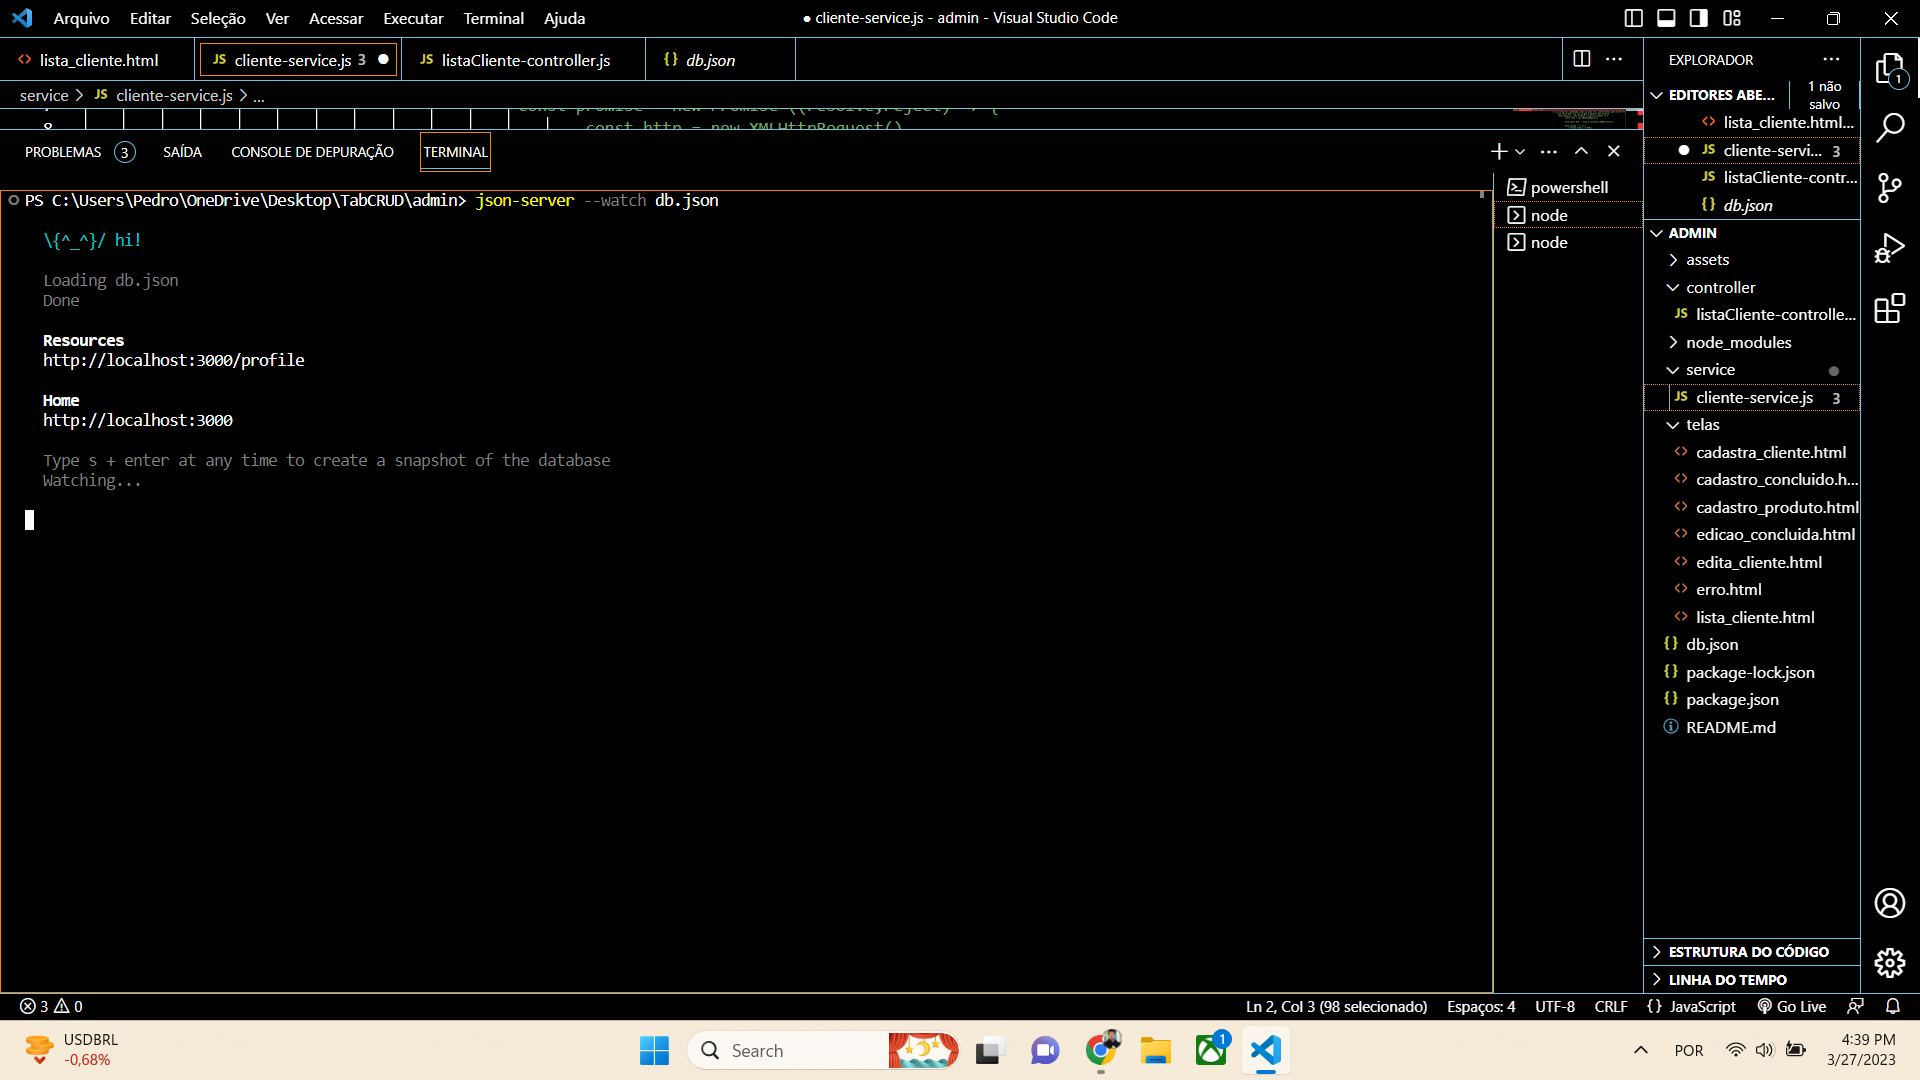Screen dimensions: 1920x1080
Task: Select the powershell terminal instance
Action: tap(1568, 187)
